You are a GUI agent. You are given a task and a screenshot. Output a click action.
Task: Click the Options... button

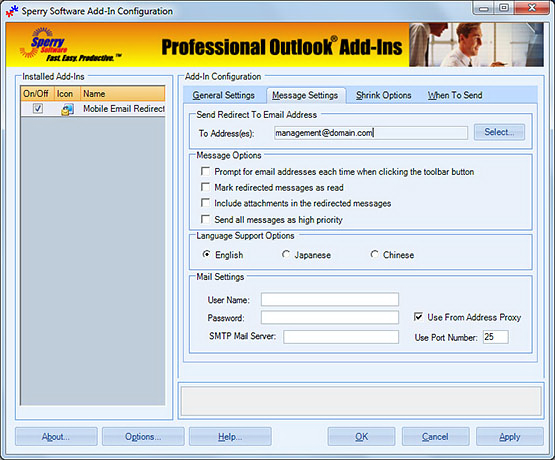point(143,437)
